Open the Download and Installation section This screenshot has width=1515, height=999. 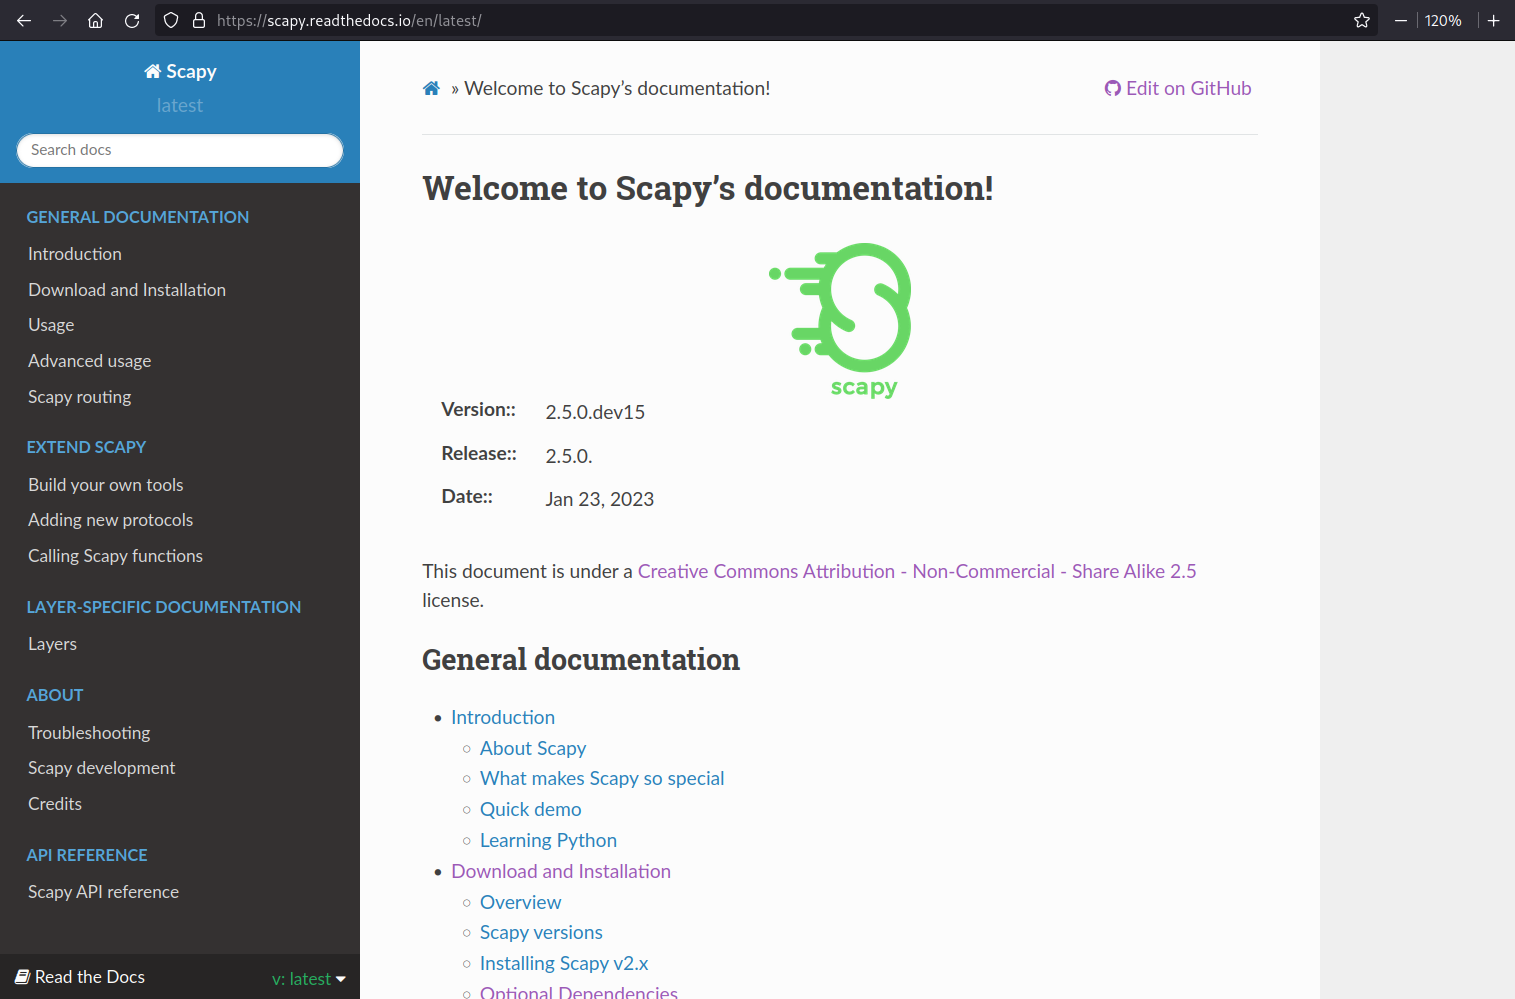[126, 289]
